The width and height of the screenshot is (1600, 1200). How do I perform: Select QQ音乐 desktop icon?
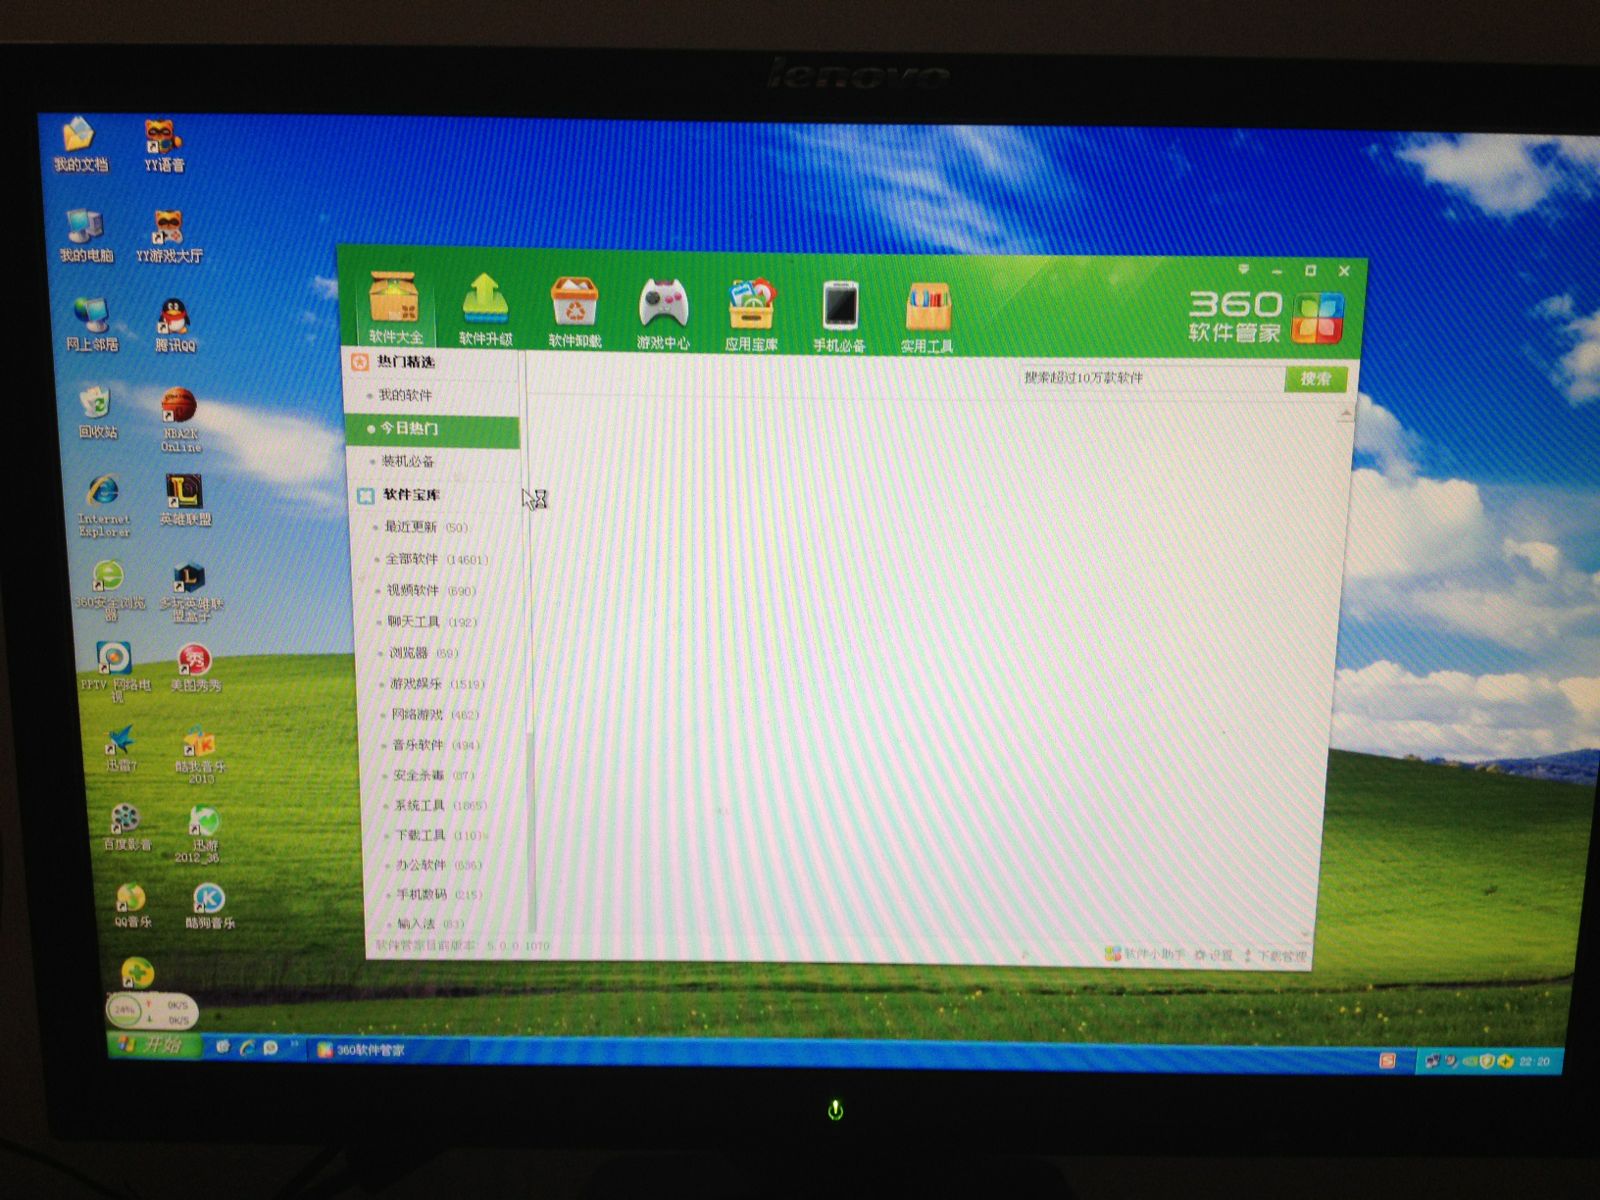coord(132,906)
